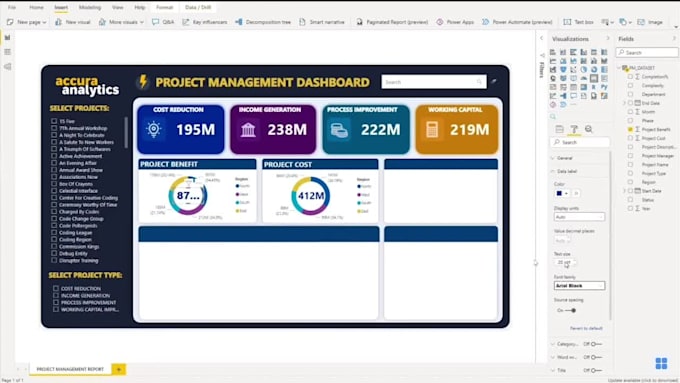Screen dimensions: 680x383
Task: Click the Income Generation bank icon
Action: click(248, 129)
